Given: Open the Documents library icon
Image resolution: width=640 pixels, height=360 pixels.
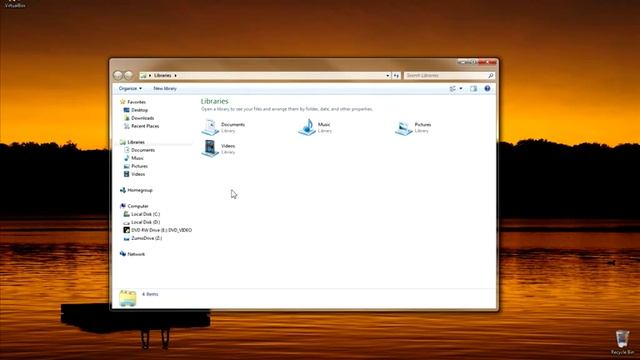Looking at the screenshot, I should [x=210, y=127].
